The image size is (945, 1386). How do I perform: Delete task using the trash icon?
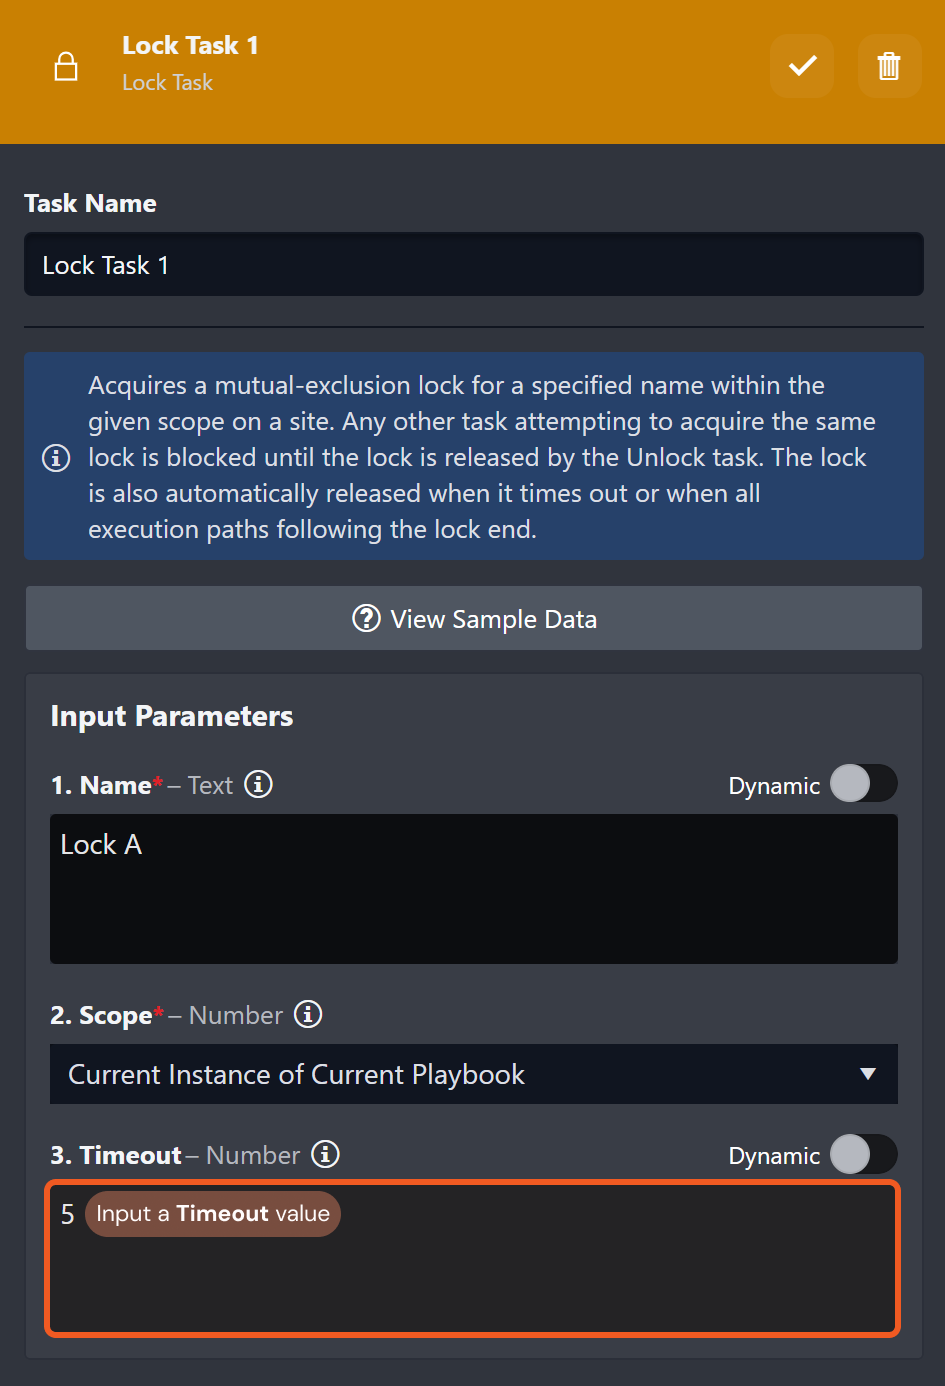(889, 66)
